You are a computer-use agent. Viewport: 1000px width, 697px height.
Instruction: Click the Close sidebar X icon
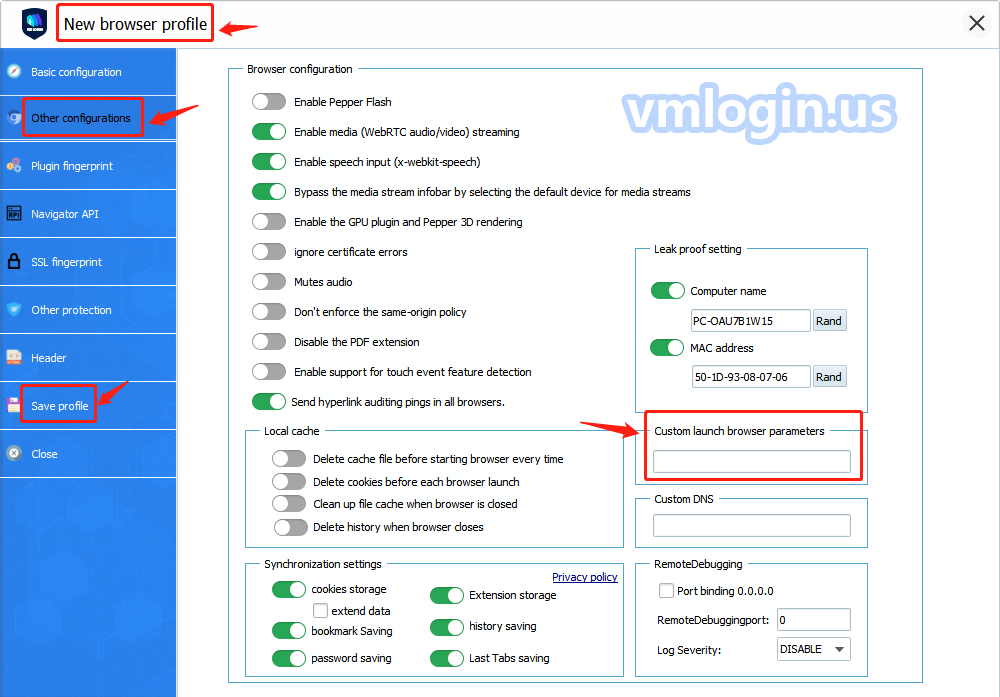click(x=14, y=454)
